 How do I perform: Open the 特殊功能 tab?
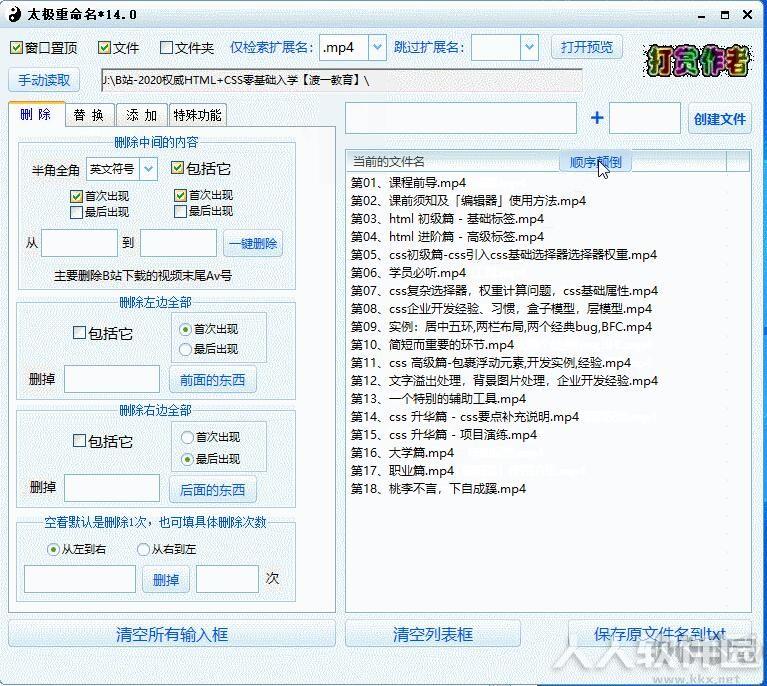pyautogui.click(x=198, y=115)
